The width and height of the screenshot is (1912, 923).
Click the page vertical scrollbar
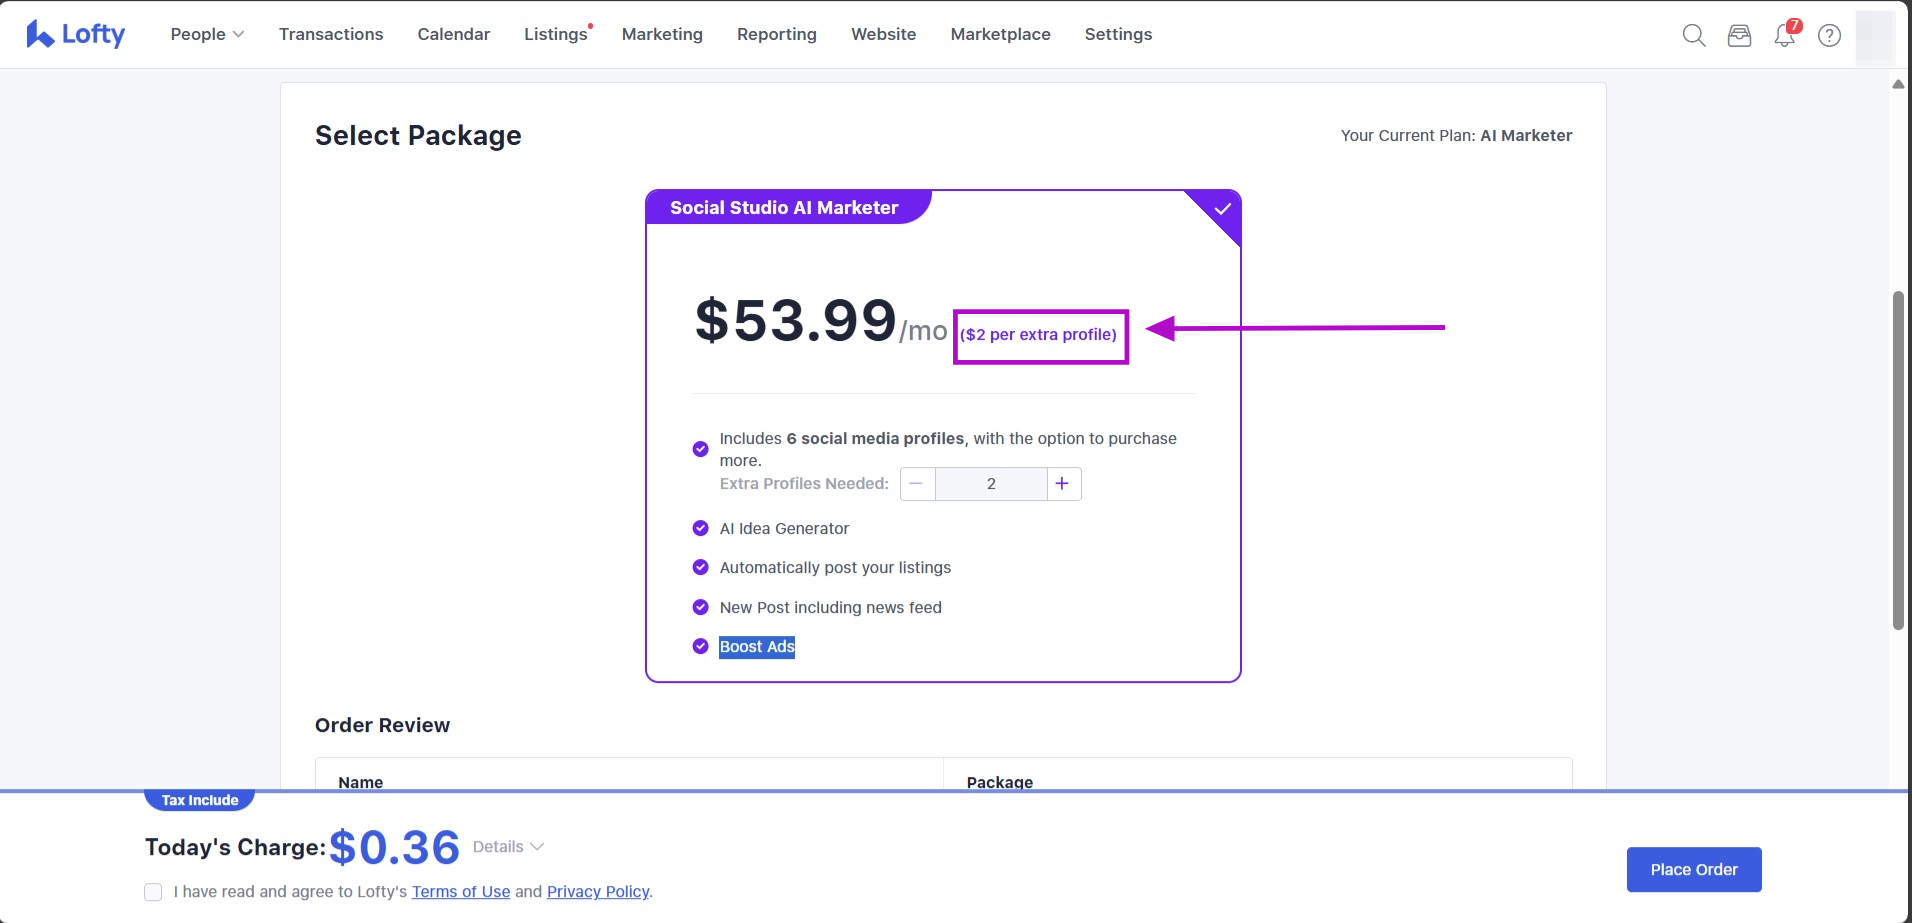1897,460
